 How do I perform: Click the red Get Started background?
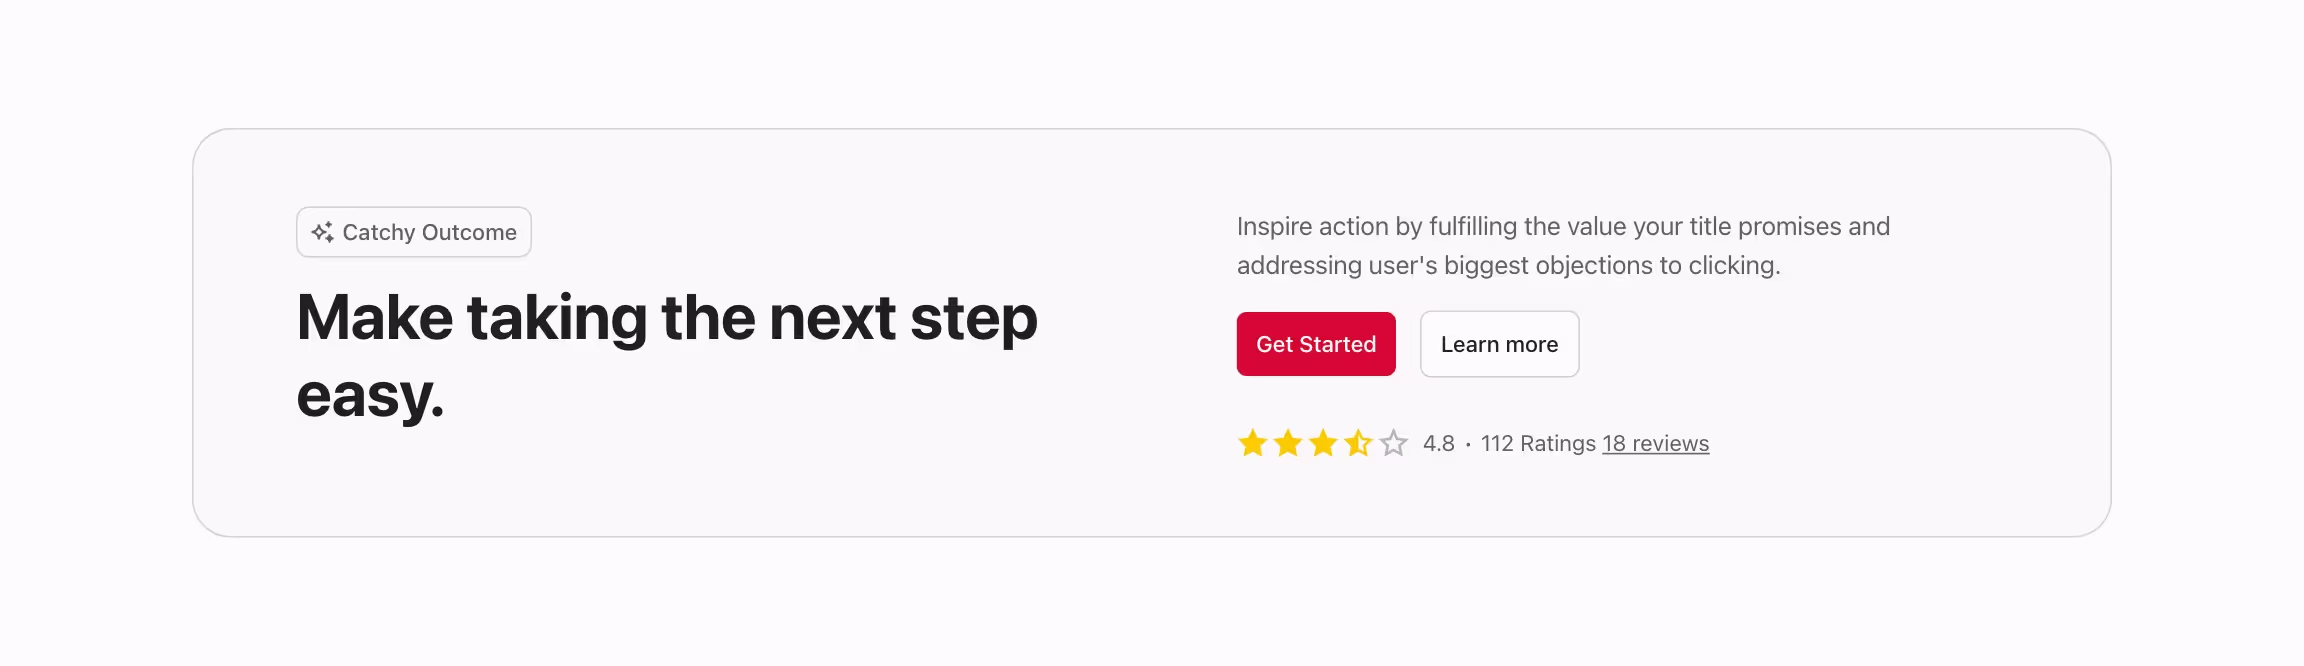pos(1315,344)
